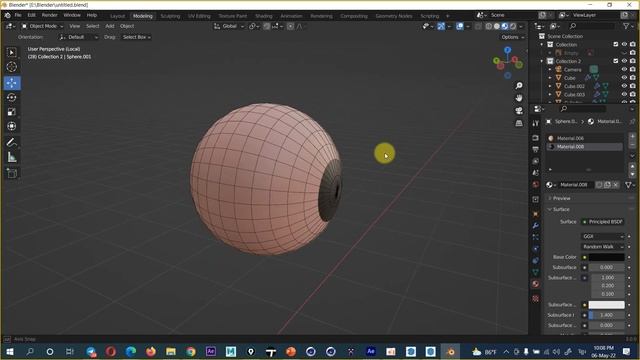Click the Blender logo menu icon
The image size is (640, 360).
tap(7, 15)
